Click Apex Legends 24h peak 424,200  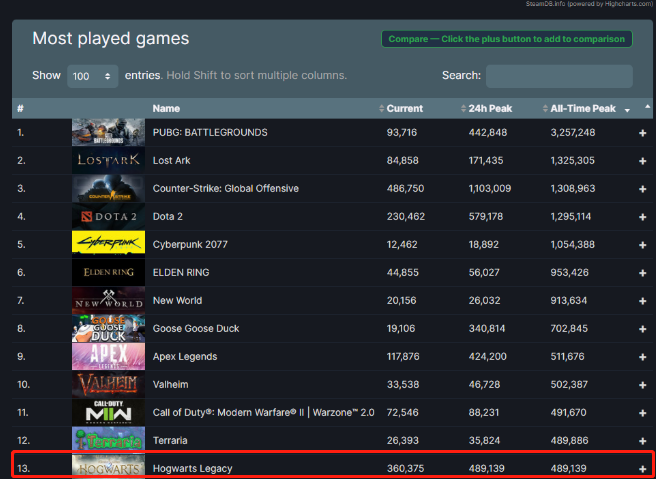488,356
